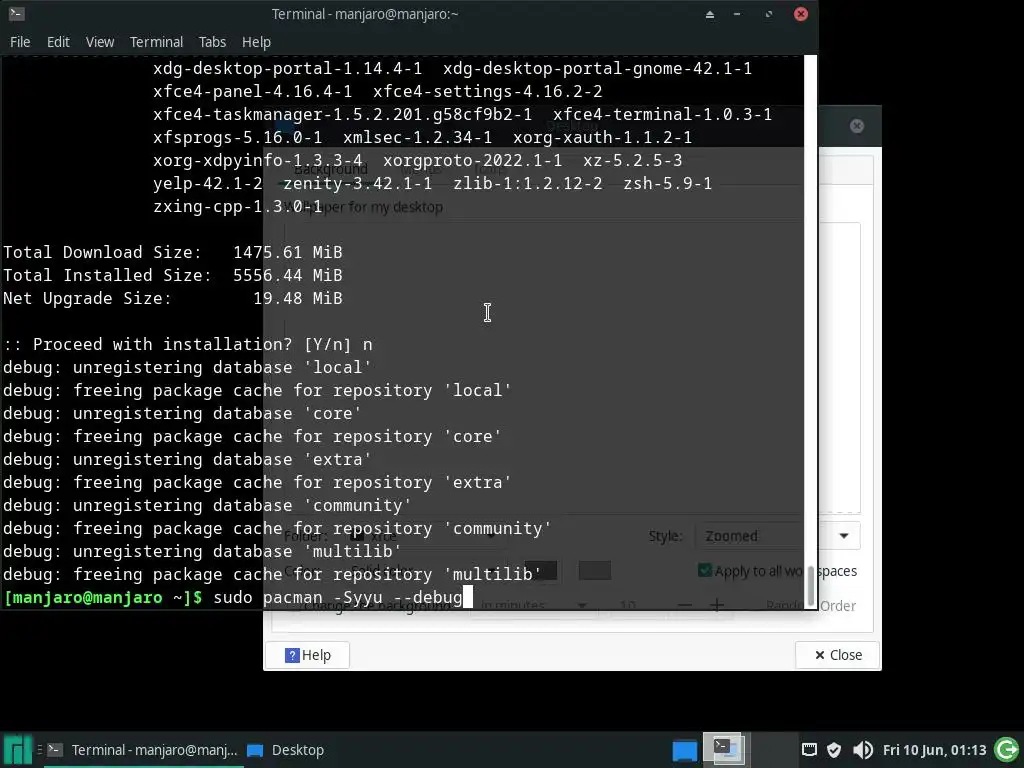Click 'xfce4-settings-4.16.2-2' package text
Image resolution: width=1024 pixels, height=768 pixels.
pyautogui.click(x=488, y=91)
